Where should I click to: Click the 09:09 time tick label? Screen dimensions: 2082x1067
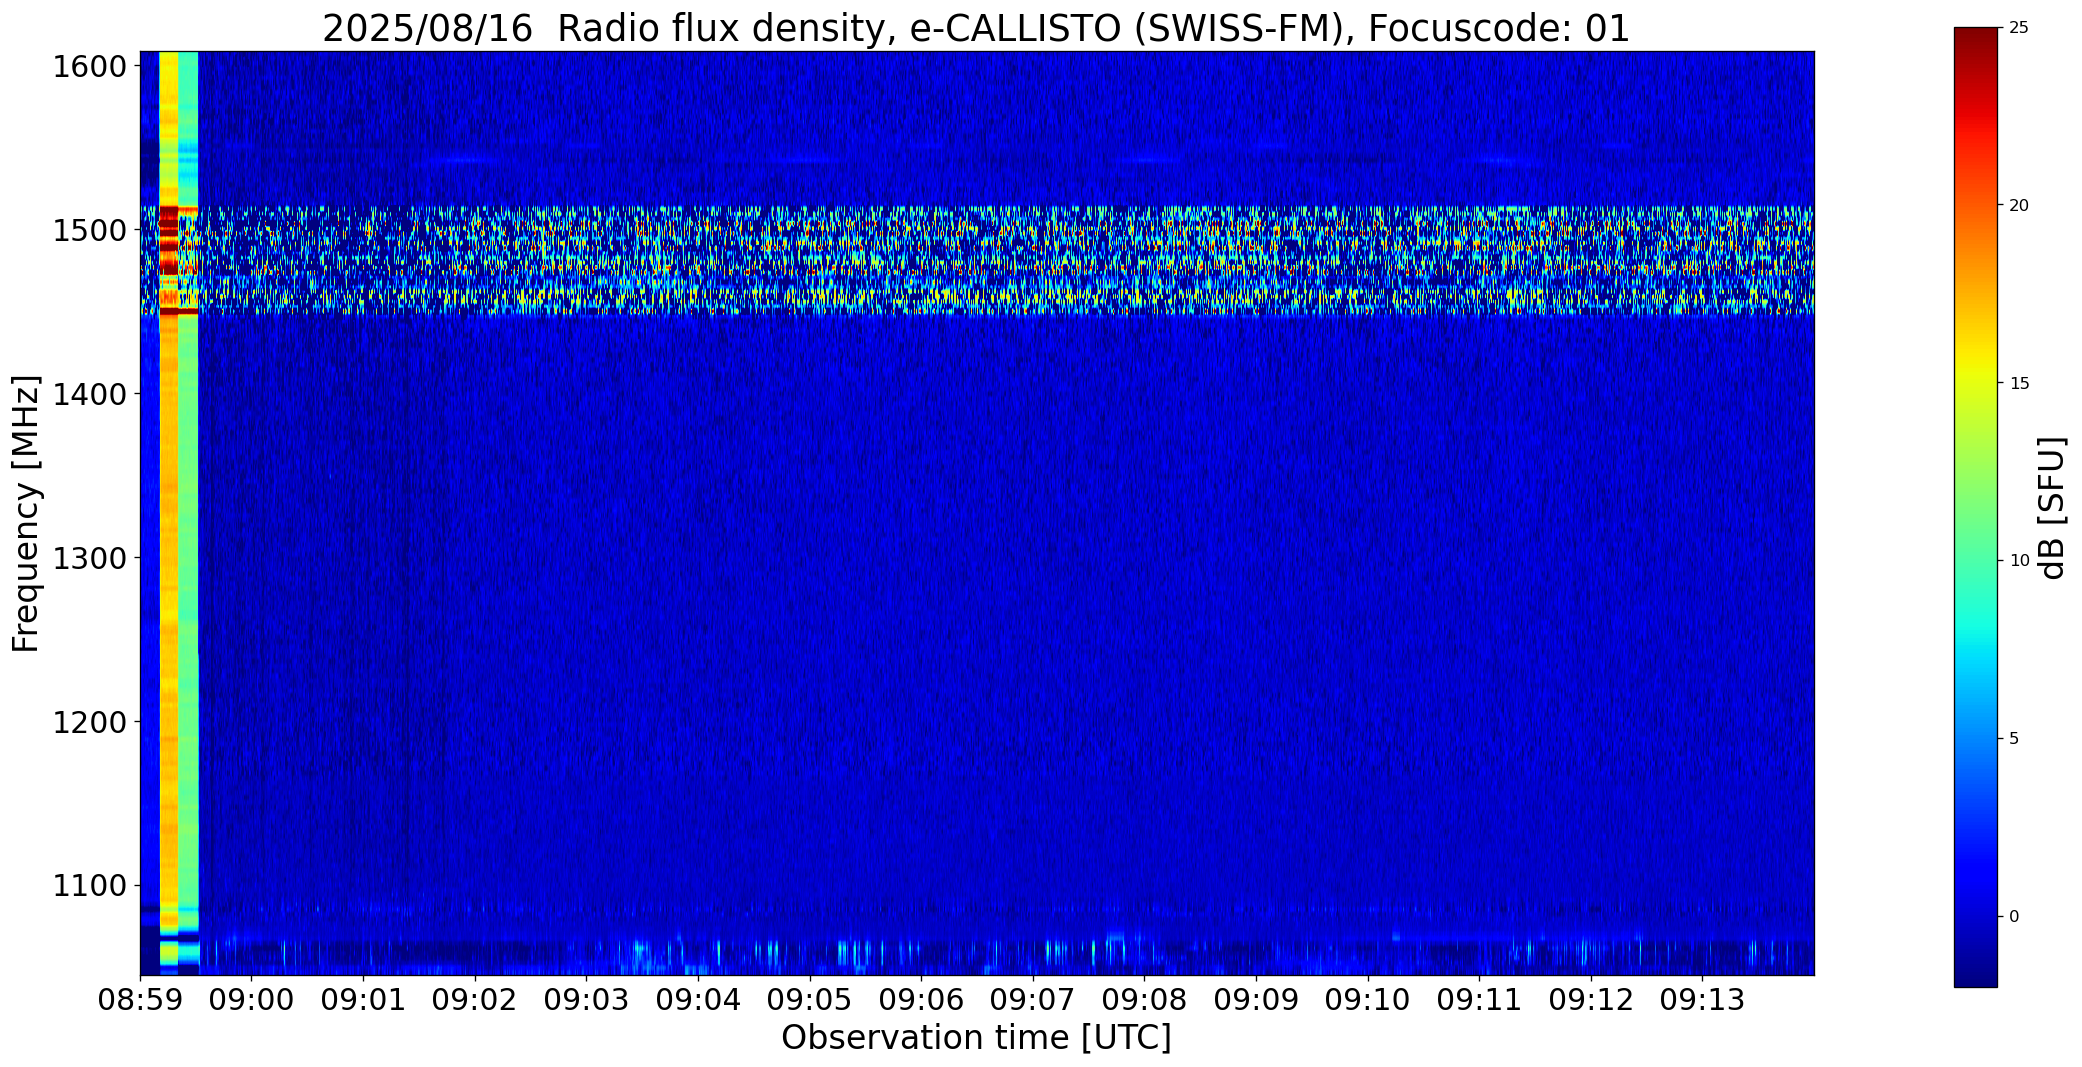point(1256,1000)
